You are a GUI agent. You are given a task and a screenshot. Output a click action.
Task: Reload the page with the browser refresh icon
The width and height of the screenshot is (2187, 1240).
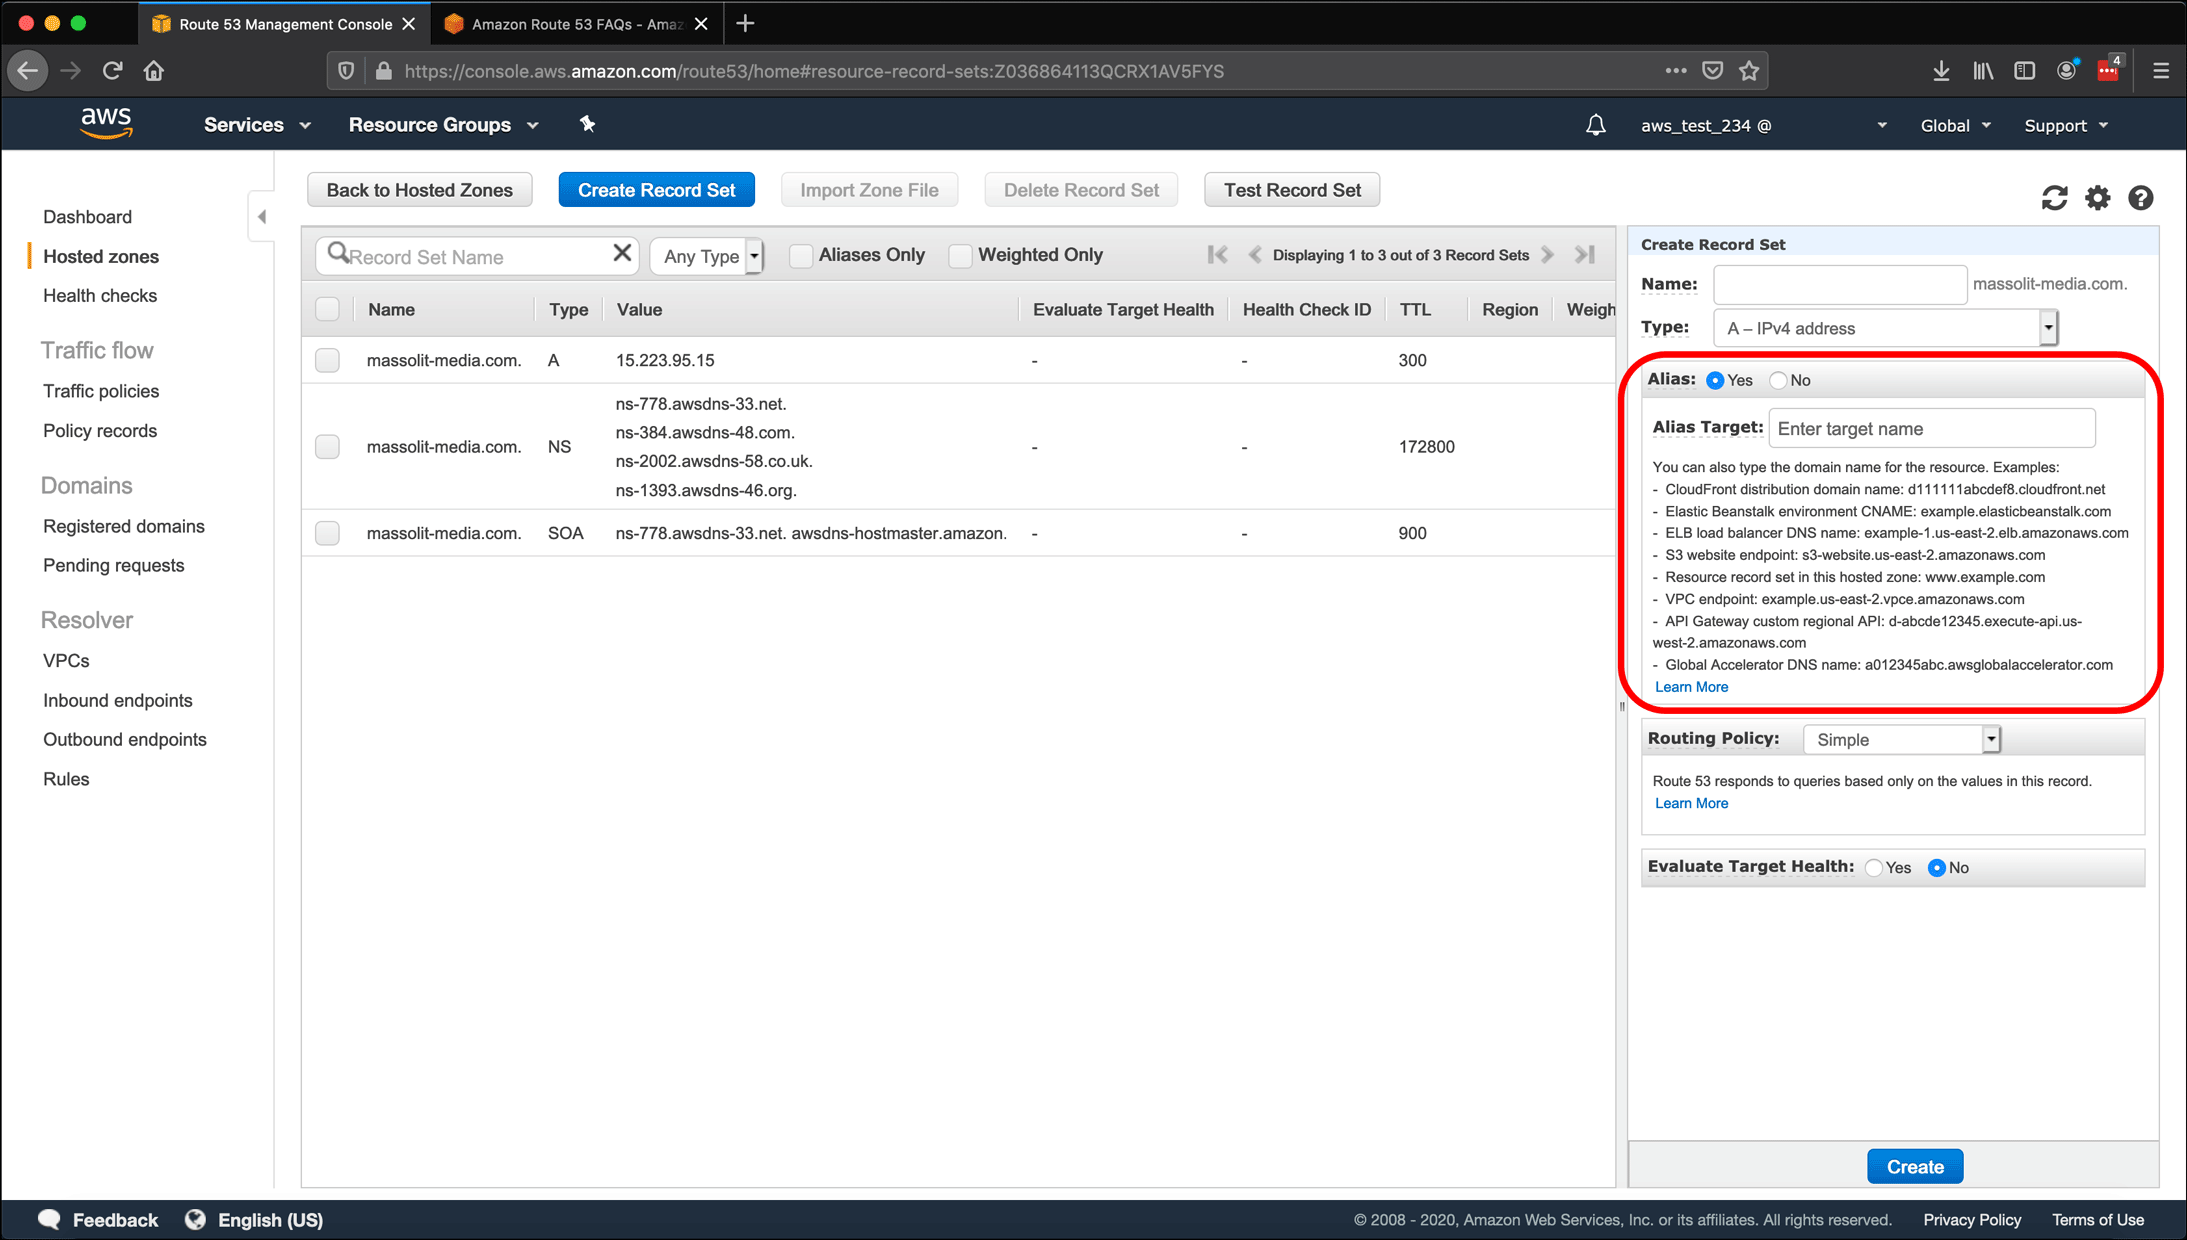pyautogui.click(x=112, y=71)
